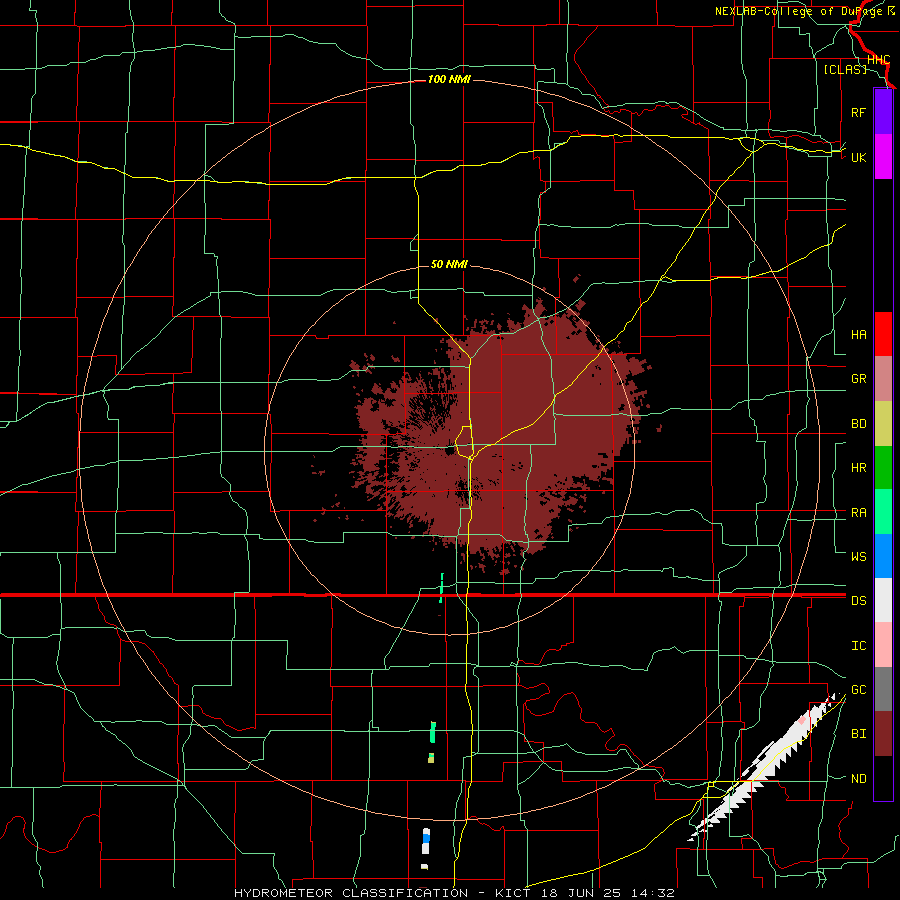Click the DS dry snow white swatch

click(883, 600)
